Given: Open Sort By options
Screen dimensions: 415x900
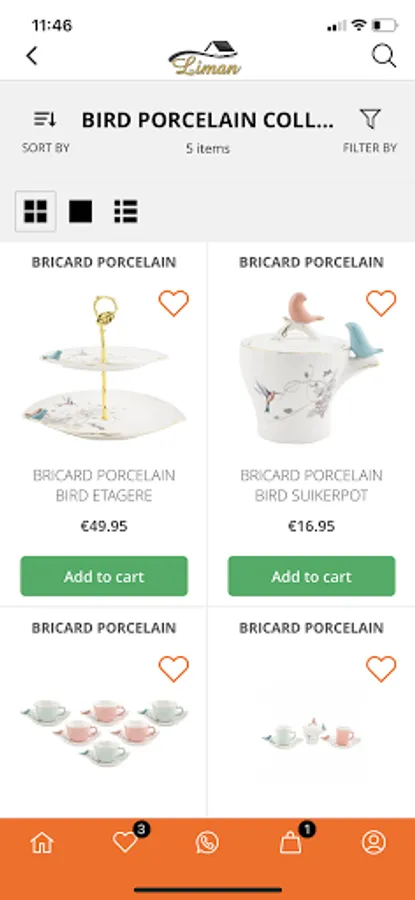Looking at the screenshot, I should click(45, 131).
